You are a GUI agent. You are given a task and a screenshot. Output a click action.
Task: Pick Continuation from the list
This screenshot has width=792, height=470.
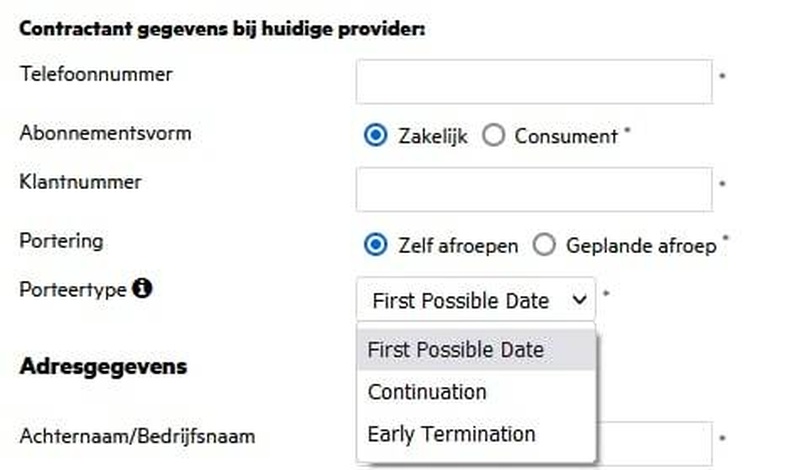[476, 392]
